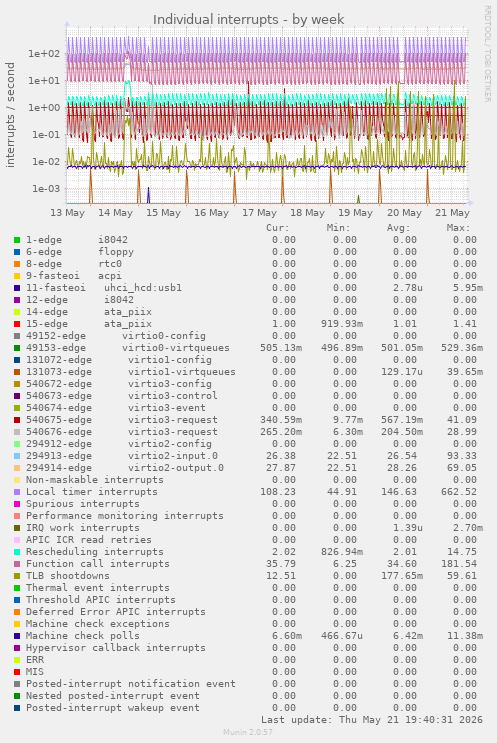
Task: Click the light blue virtio2-input.0 swatch
Action: coord(17,456)
